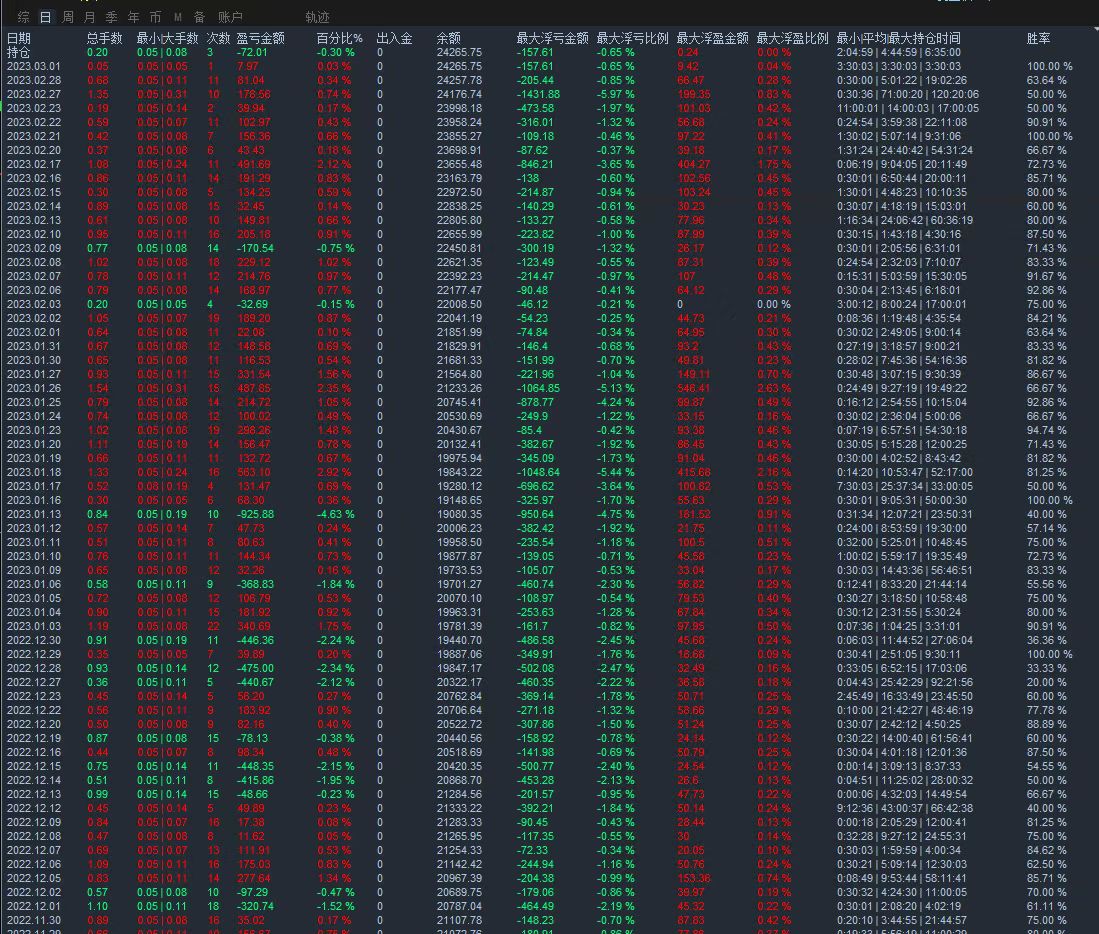Click win rate 20.00 % for 2022.12.27
Viewport: 1099px width, 934px height.
pyautogui.click(x=1046, y=682)
